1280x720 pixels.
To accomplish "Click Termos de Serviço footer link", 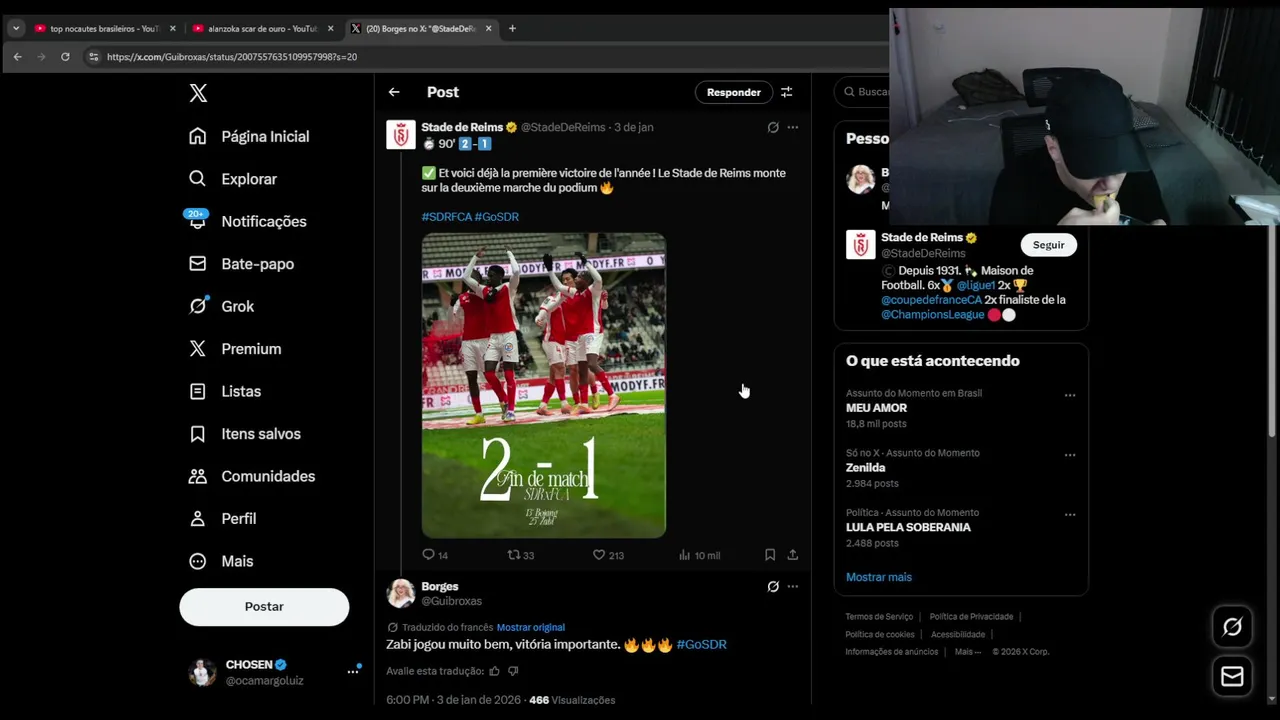I will click(879, 617).
